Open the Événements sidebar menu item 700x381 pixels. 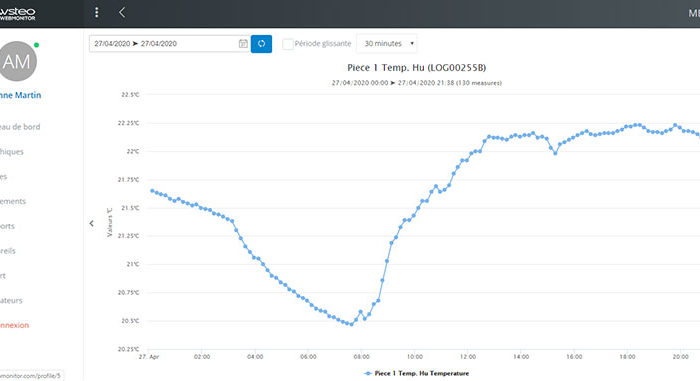[12, 201]
